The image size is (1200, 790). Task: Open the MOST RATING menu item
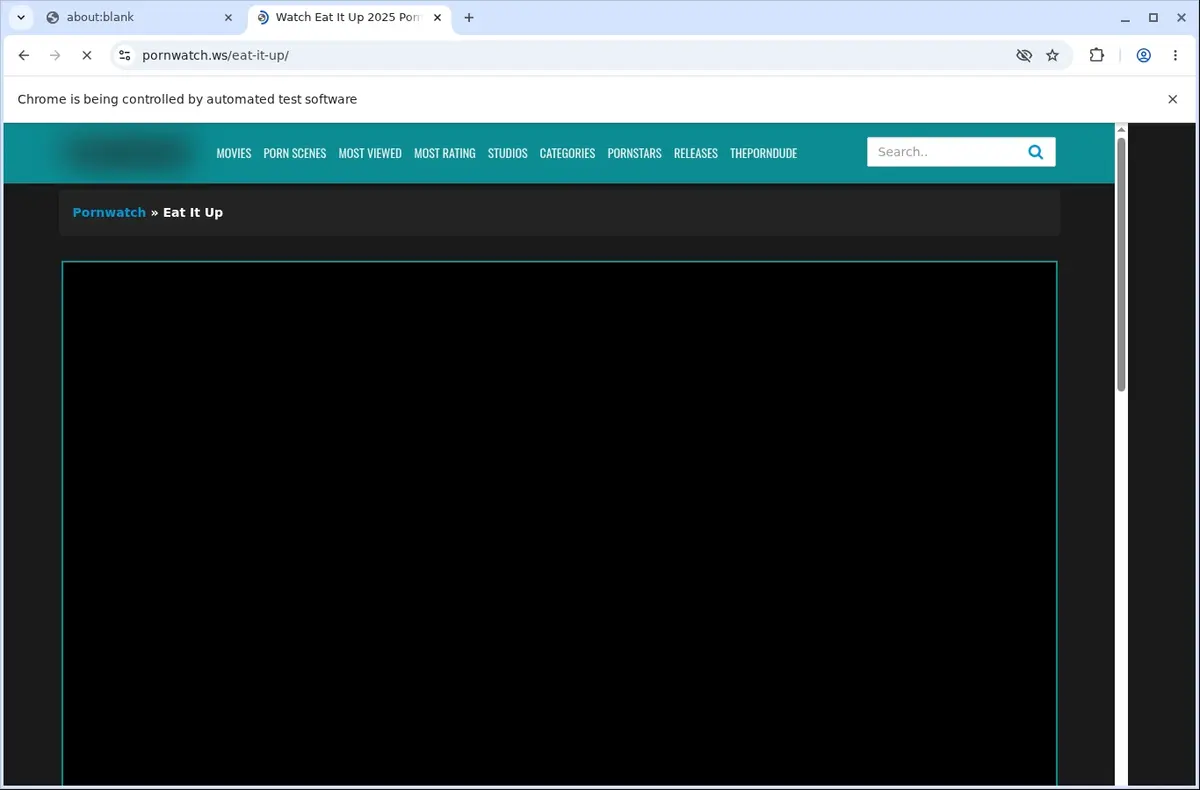tap(445, 153)
